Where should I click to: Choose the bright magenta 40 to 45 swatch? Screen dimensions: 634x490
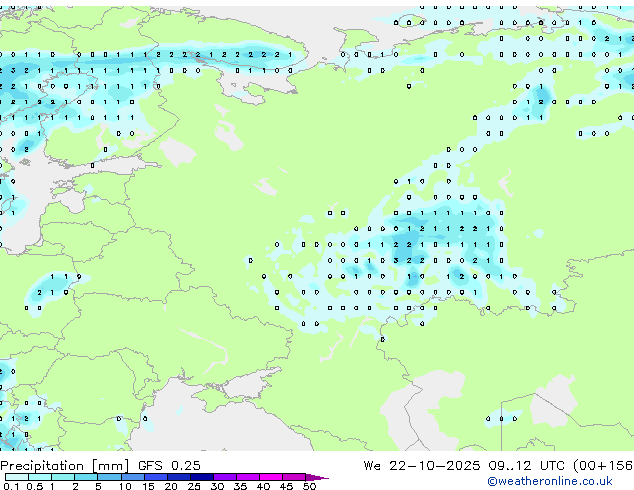click(x=271, y=477)
